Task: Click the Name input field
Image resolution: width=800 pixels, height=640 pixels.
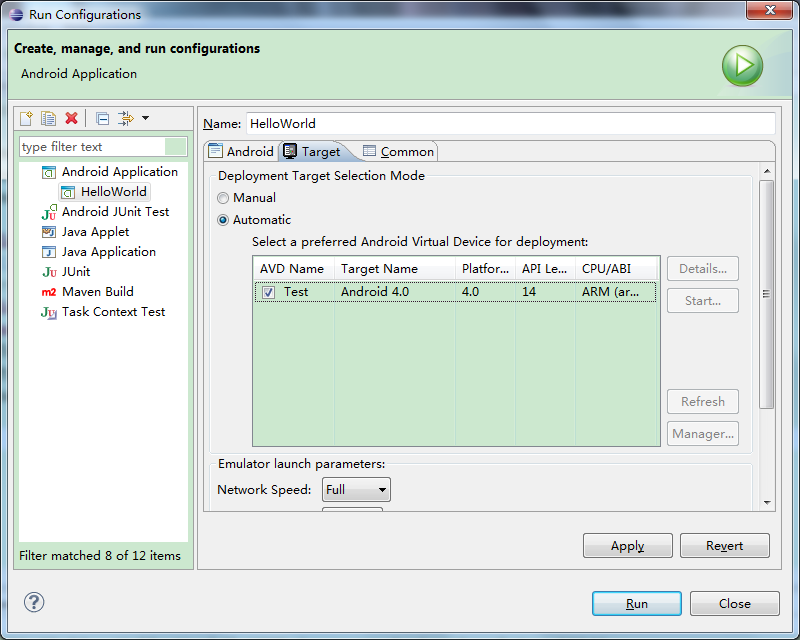Action: (x=510, y=124)
